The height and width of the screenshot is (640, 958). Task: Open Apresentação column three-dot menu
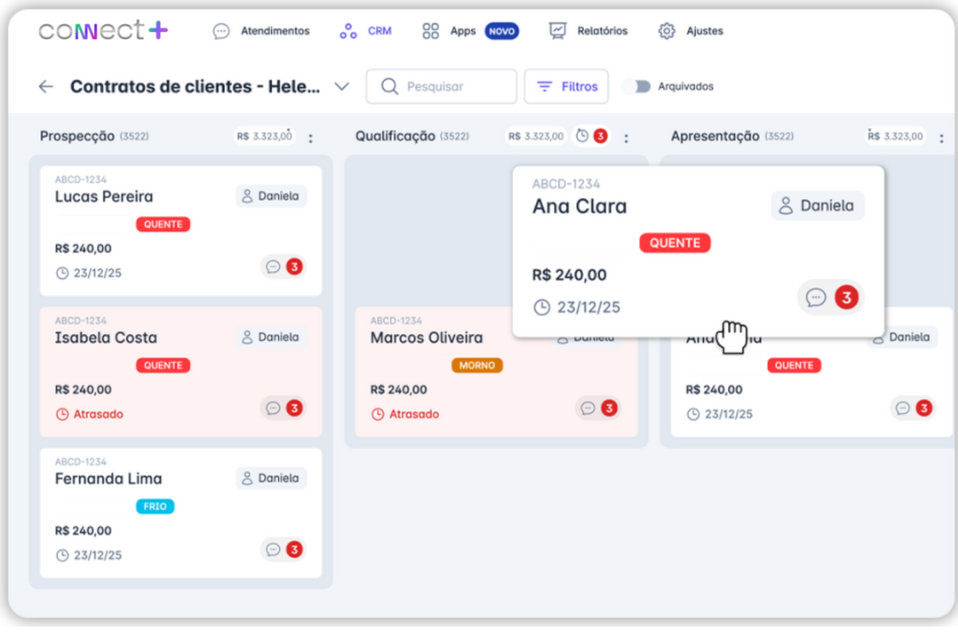(x=941, y=138)
